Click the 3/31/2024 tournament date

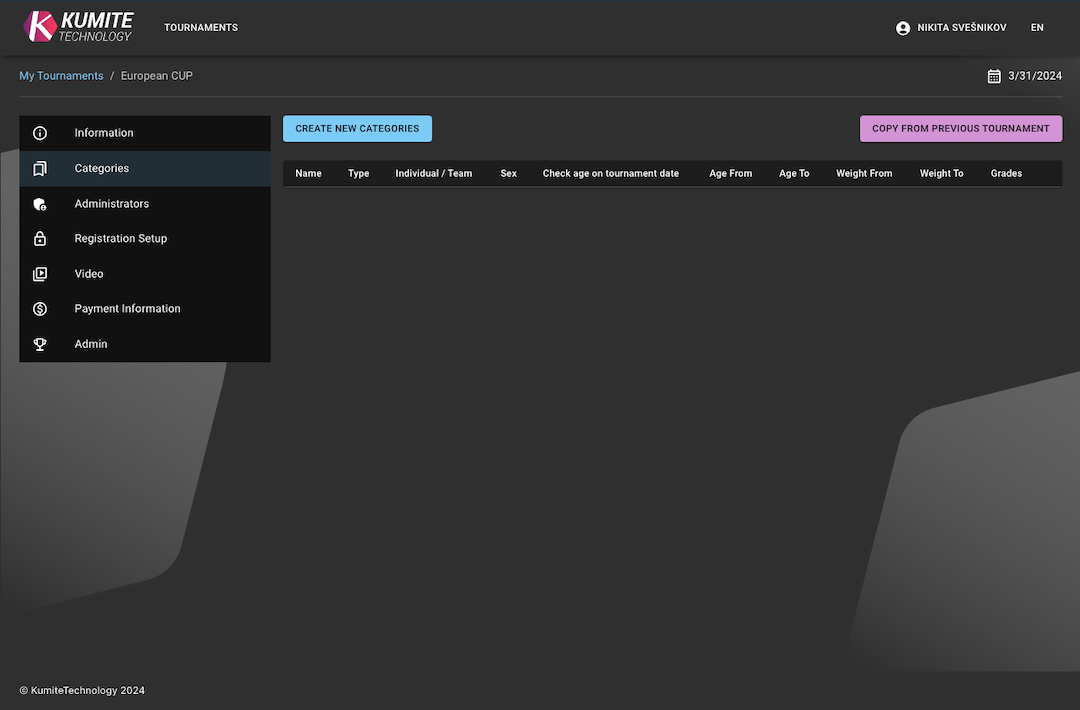tap(1035, 75)
